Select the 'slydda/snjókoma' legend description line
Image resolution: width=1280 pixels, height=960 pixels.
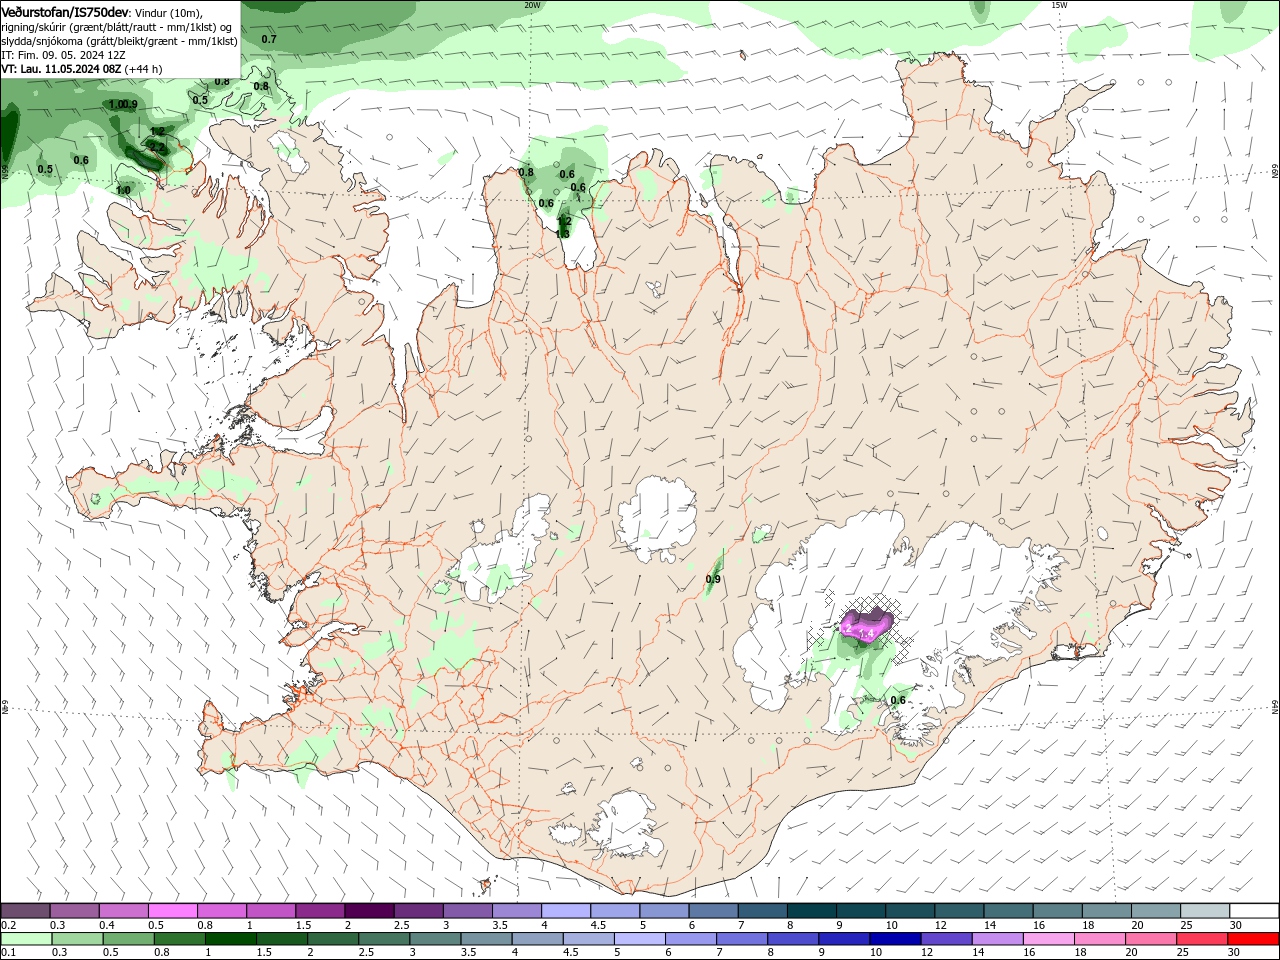pos(119,41)
